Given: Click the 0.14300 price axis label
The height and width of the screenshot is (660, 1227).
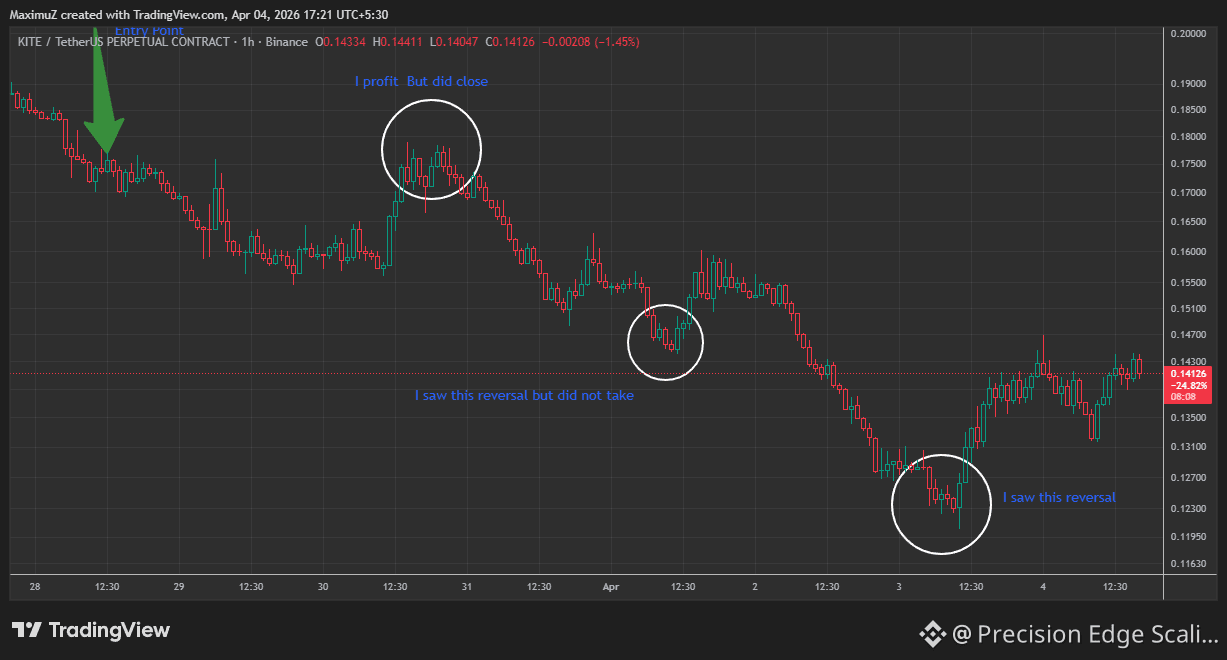Looking at the screenshot, I should click(x=1187, y=361).
